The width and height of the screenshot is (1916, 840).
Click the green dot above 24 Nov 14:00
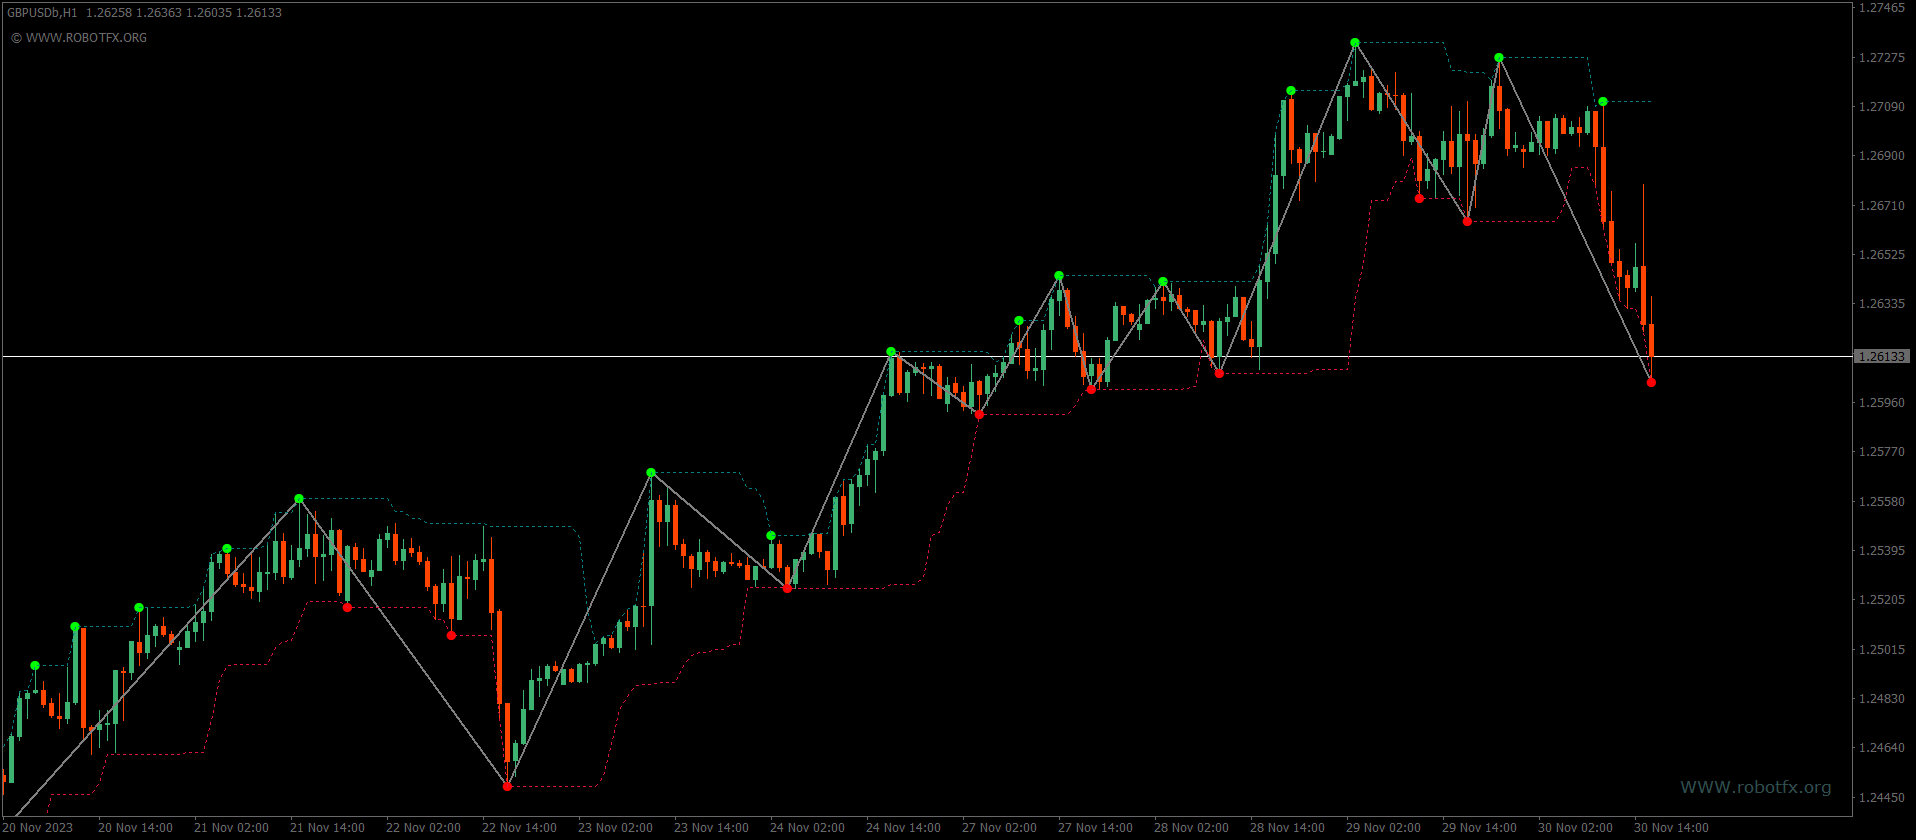click(891, 352)
